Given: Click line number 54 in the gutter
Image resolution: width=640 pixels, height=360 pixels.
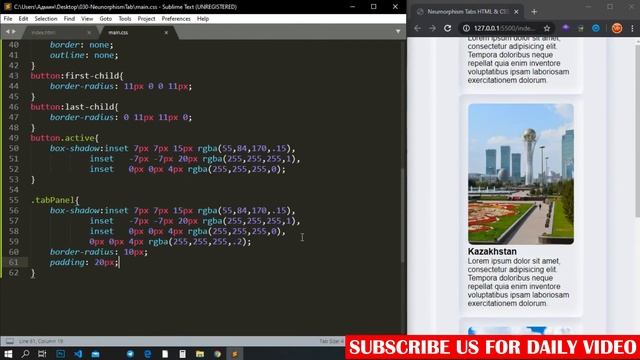Looking at the screenshot, I should [13, 190].
